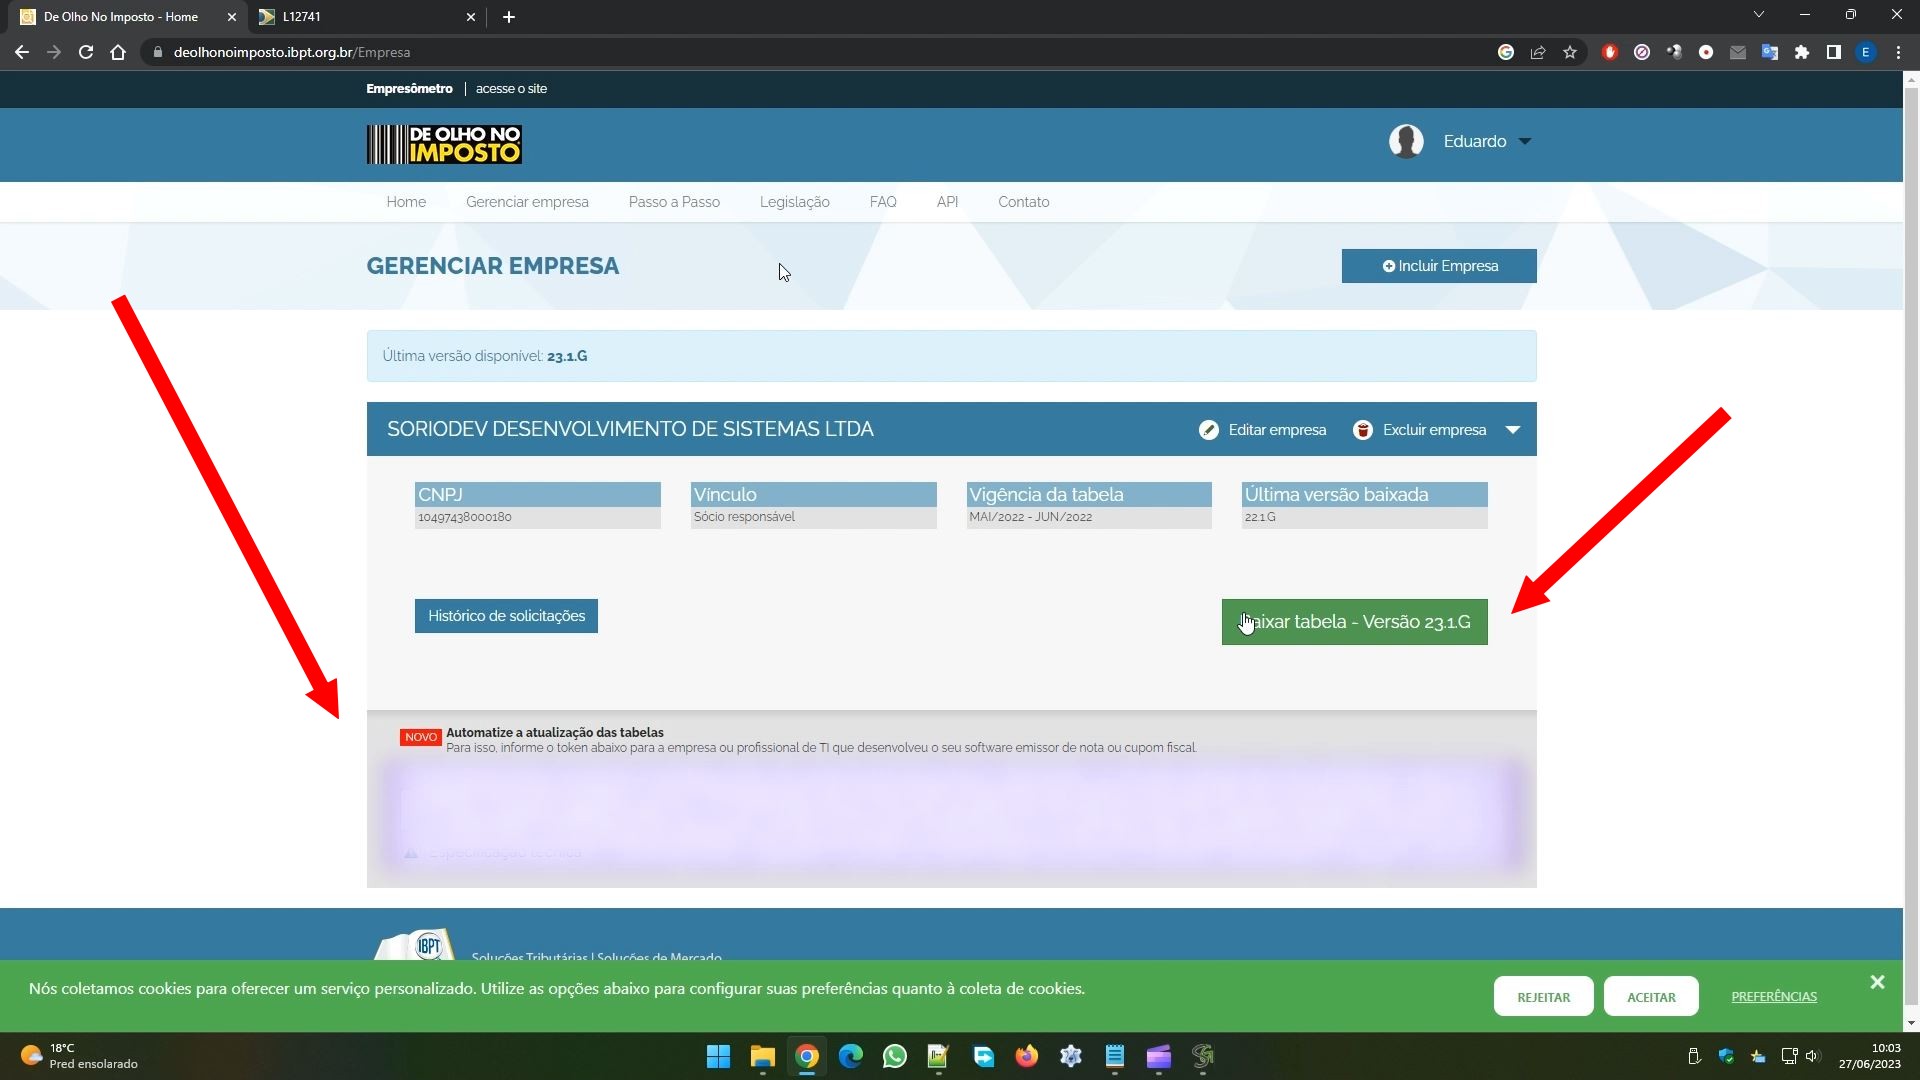Go back with the browser back arrow
Screen dimensions: 1920x1080
(22, 52)
